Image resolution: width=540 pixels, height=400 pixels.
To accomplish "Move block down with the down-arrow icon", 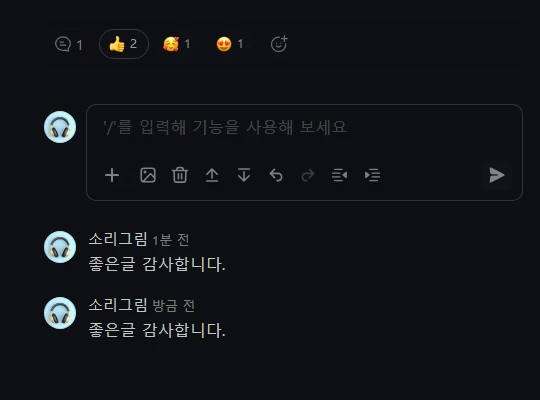I will [x=244, y=175].
